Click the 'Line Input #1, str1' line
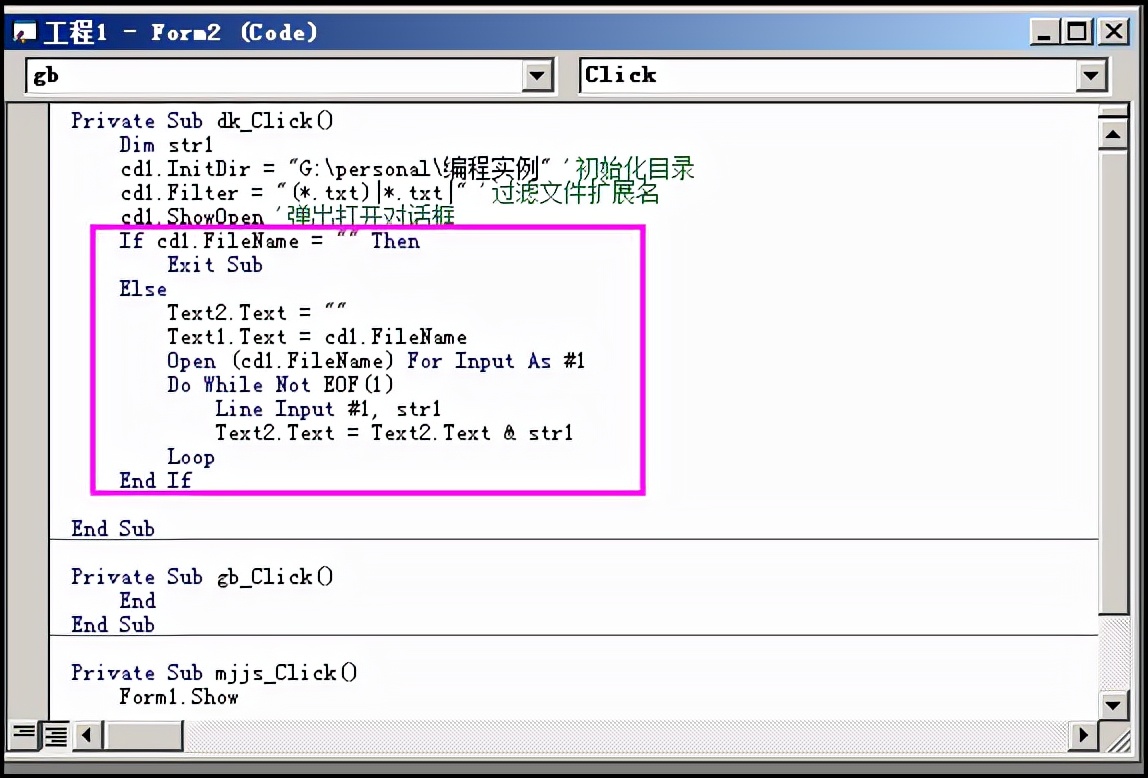1148x778 pixels. coord(328,409)
